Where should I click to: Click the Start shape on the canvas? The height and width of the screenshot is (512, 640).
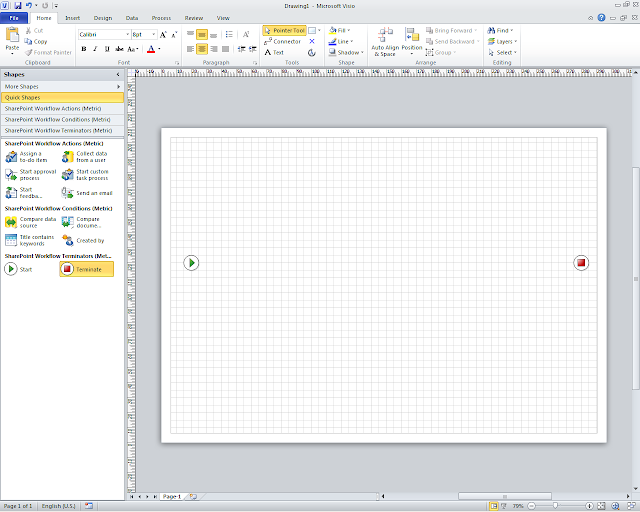pyautogui.click(x=191, y=263)
